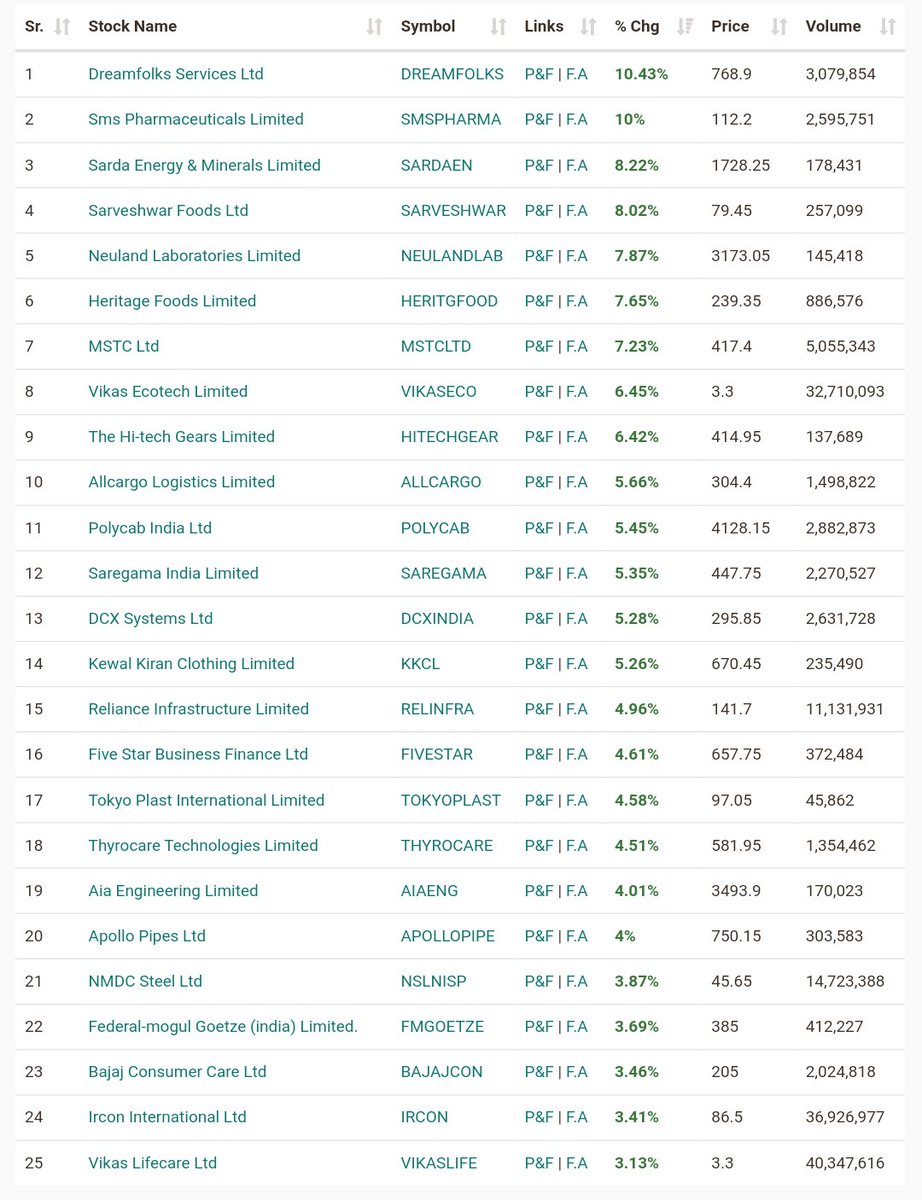Open P&F chart link for DREAMFOLKS
922x1200 pixels.
tap(538, 74)
